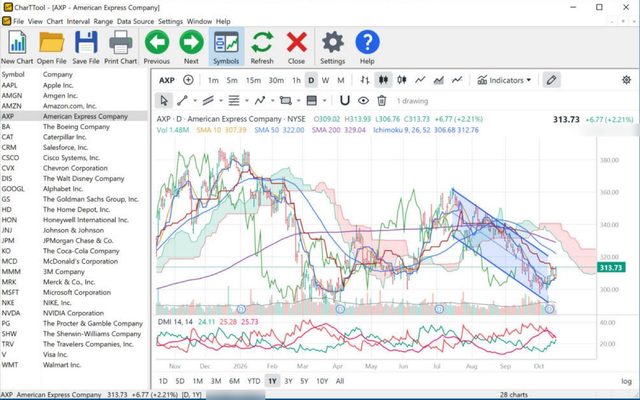Open the Window menu
The height and width of the screenshot is (400, 640).
click(x=199, y=21)
